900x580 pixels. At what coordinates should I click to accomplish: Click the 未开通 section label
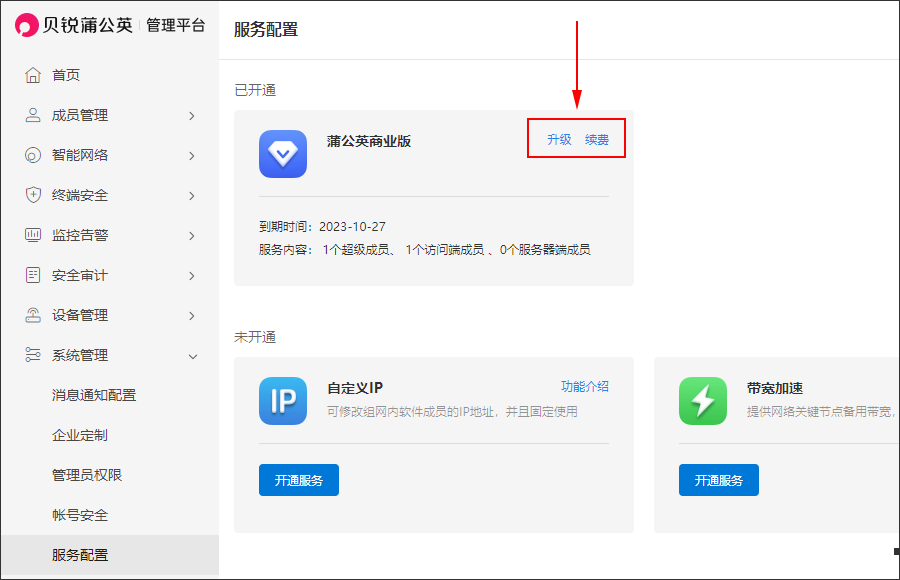[255, 337]
